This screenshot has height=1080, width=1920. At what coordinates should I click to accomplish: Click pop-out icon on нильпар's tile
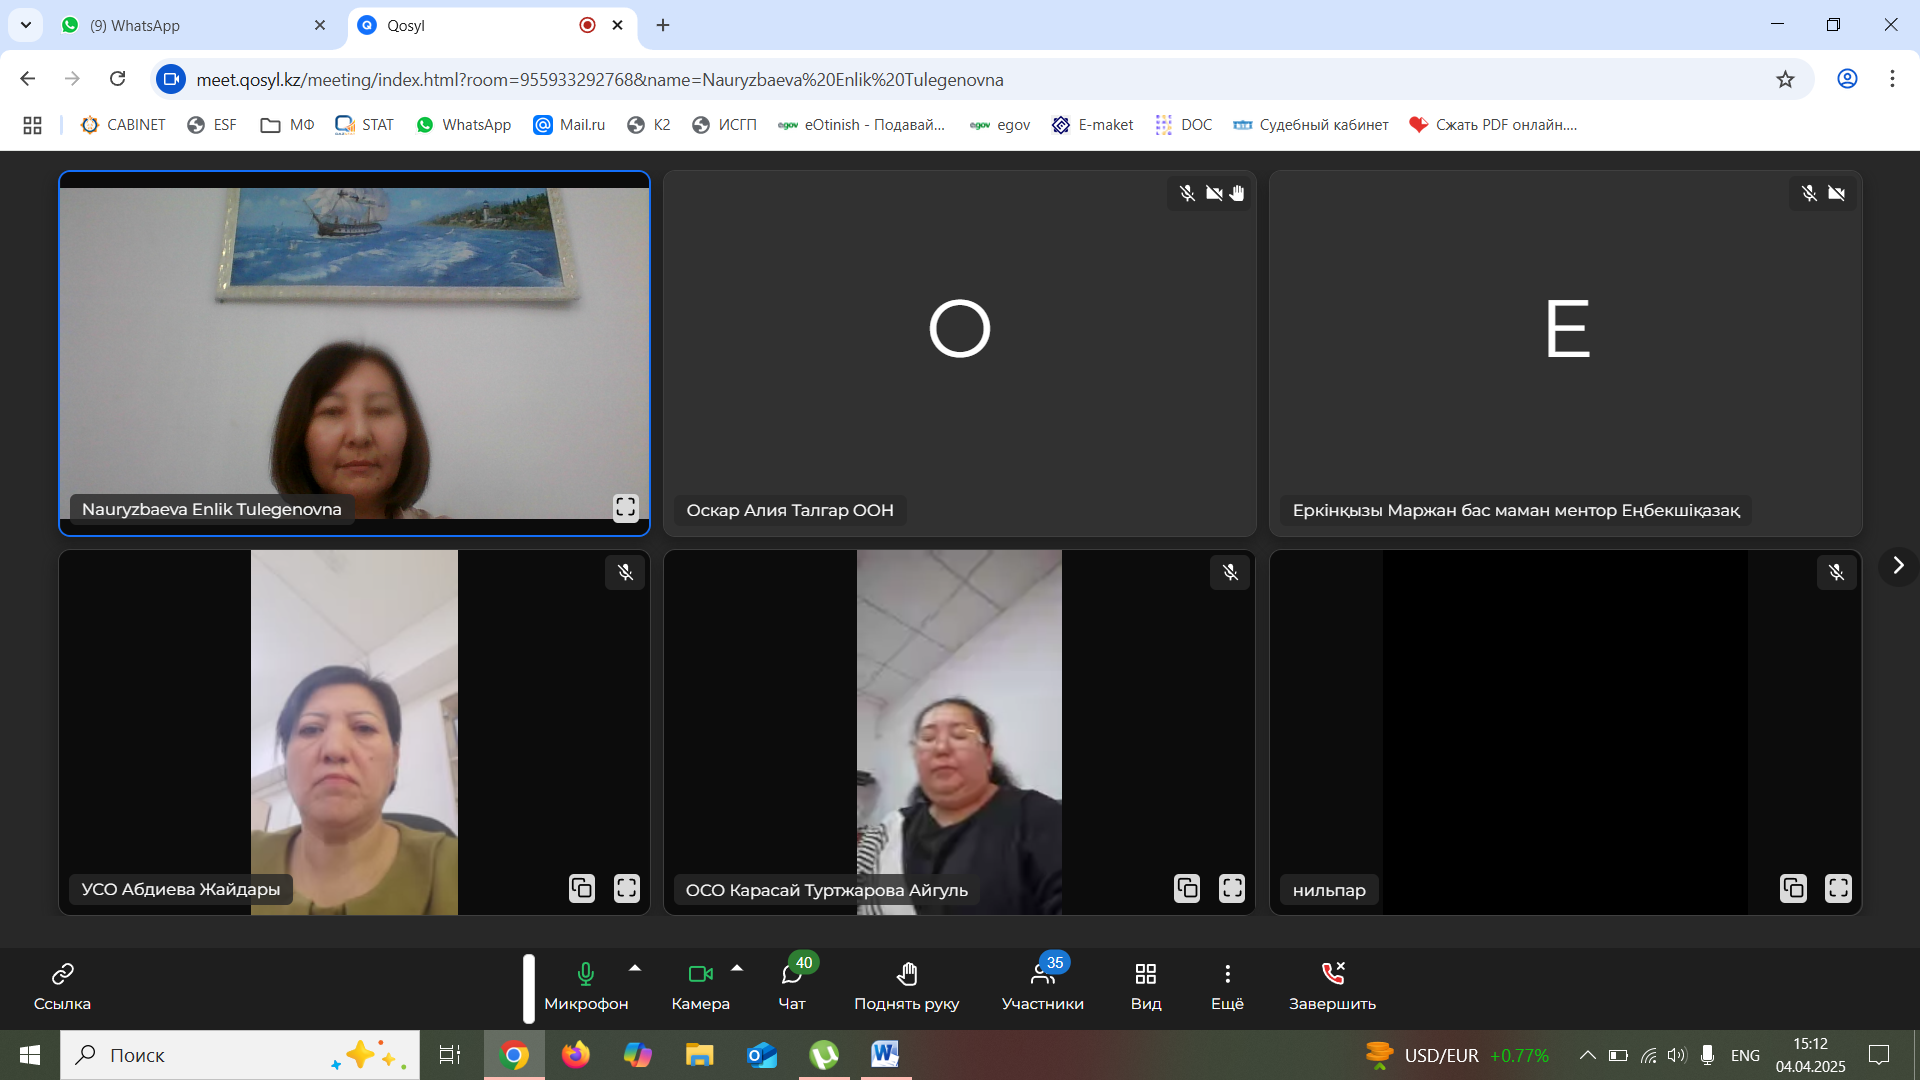point(1793,888)
